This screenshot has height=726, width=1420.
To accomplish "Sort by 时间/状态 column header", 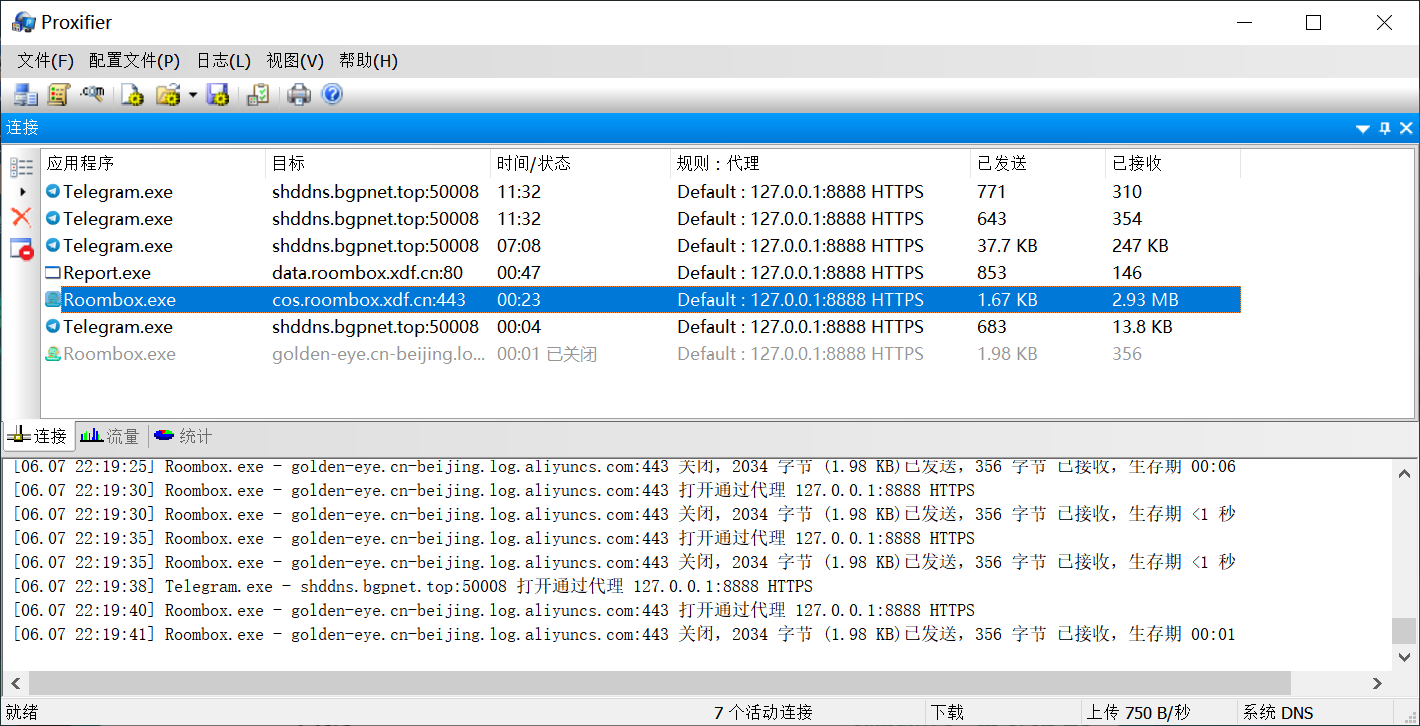I will [x=581, y=164].
